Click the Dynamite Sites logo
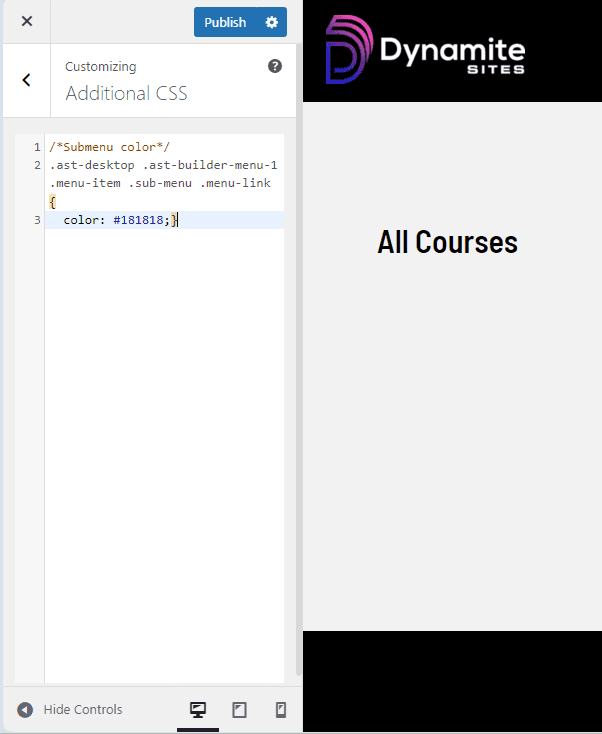This screenshot has height=734, width=602. (425, 50)
